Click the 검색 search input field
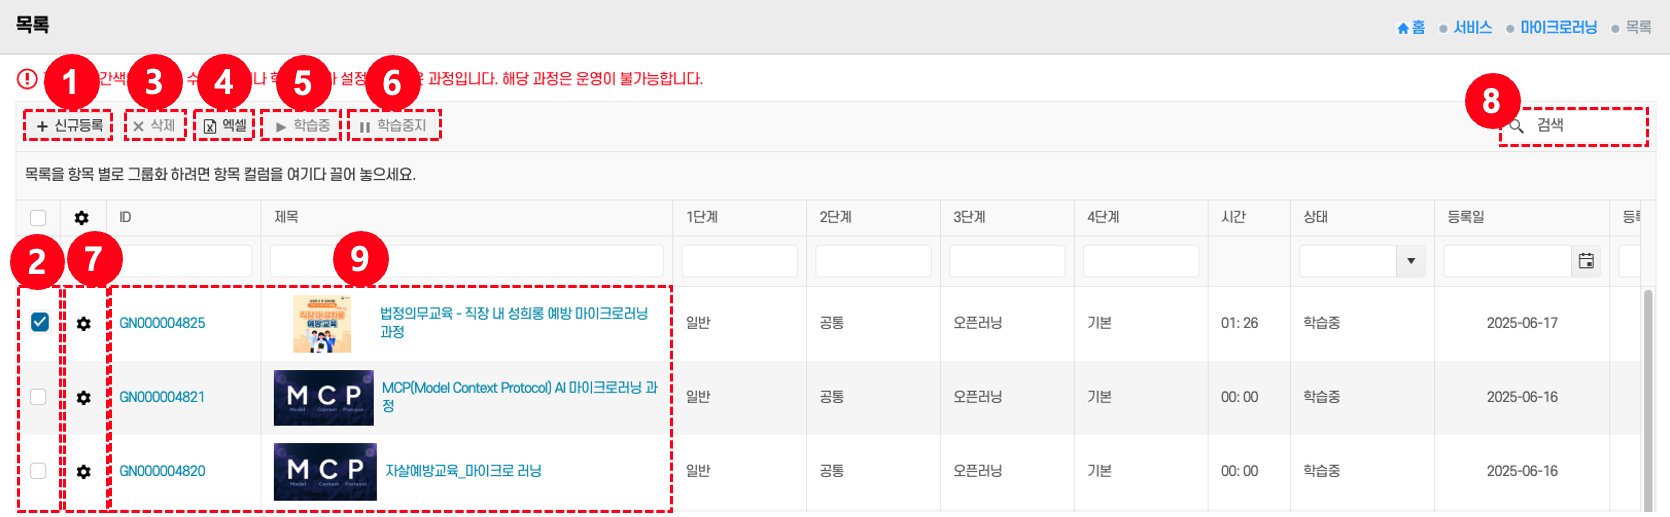The height and width of the screenshot is (517, 1670). (x=1585, y=126)
